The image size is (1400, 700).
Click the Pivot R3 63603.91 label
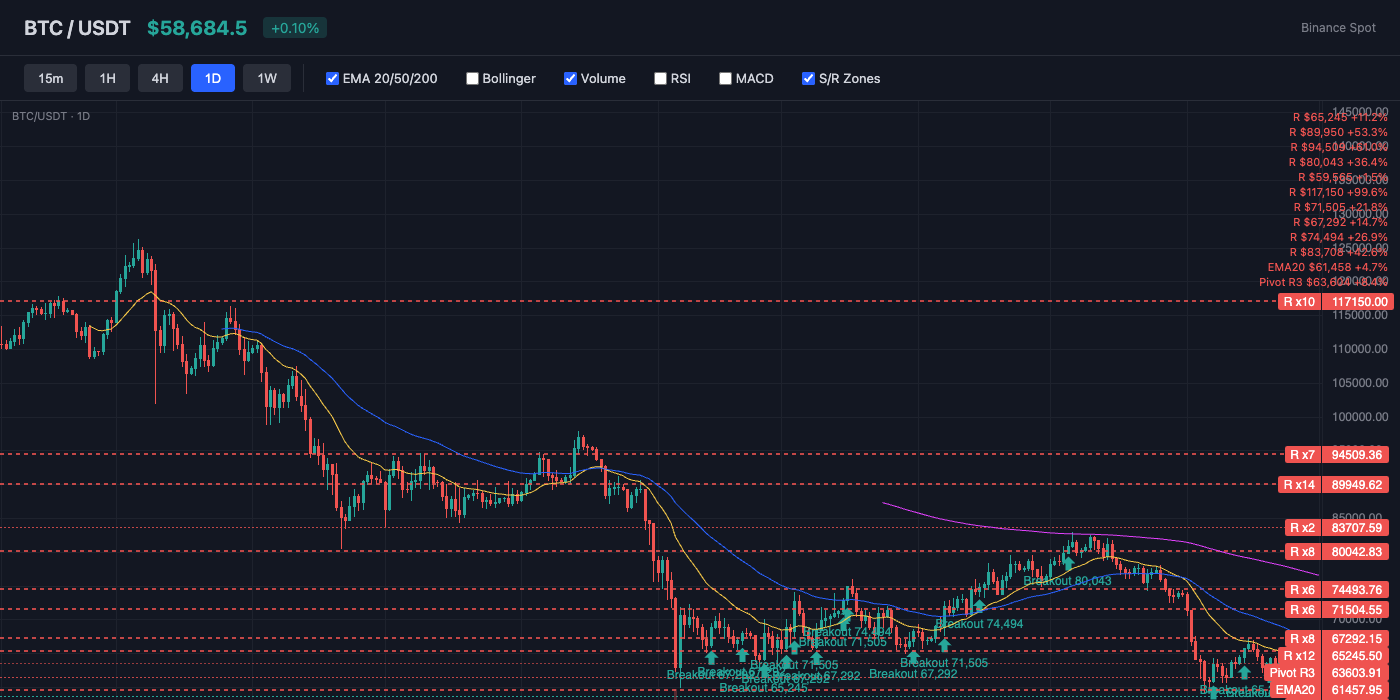[x=1328, y=672]
